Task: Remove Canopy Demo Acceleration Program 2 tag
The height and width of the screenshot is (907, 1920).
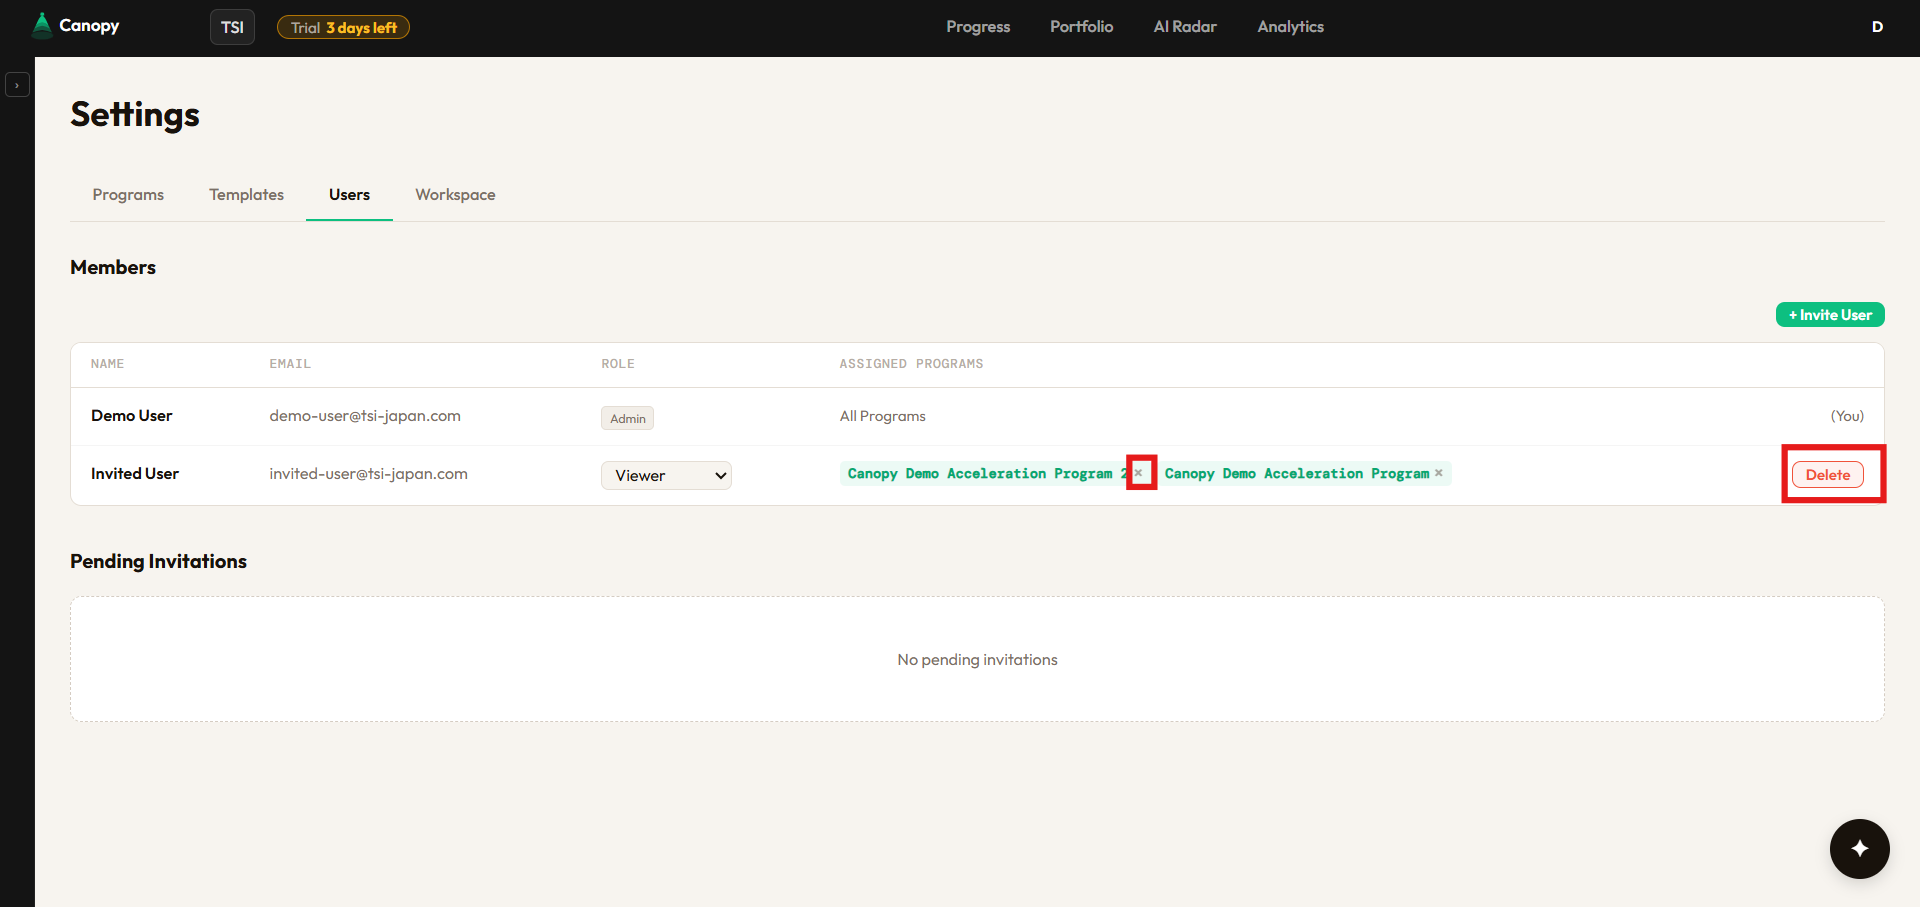Action: (1139, 473)
